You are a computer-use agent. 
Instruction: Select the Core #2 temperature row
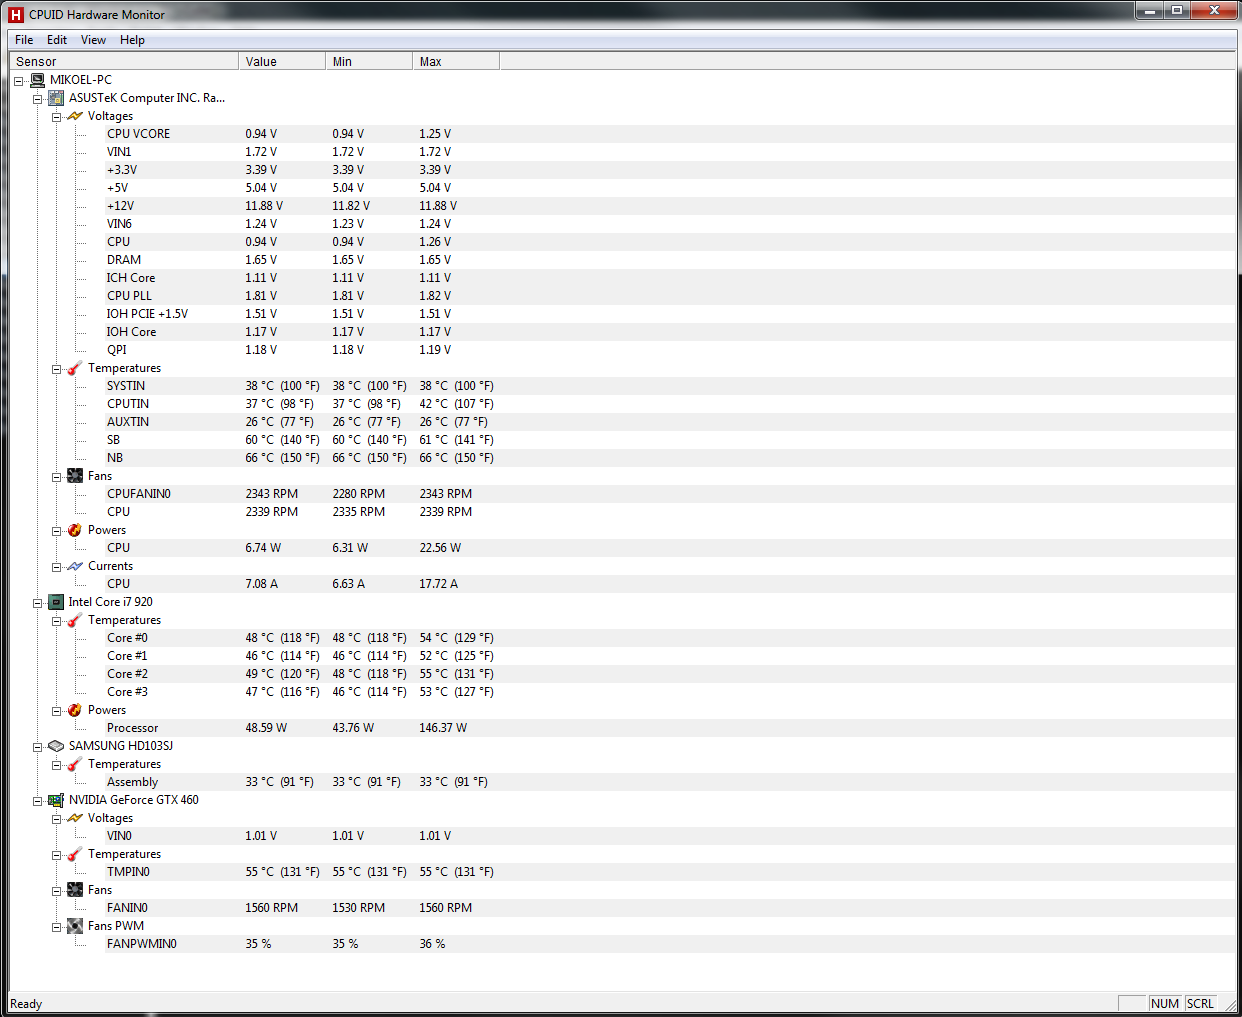[x=127, y=674]
